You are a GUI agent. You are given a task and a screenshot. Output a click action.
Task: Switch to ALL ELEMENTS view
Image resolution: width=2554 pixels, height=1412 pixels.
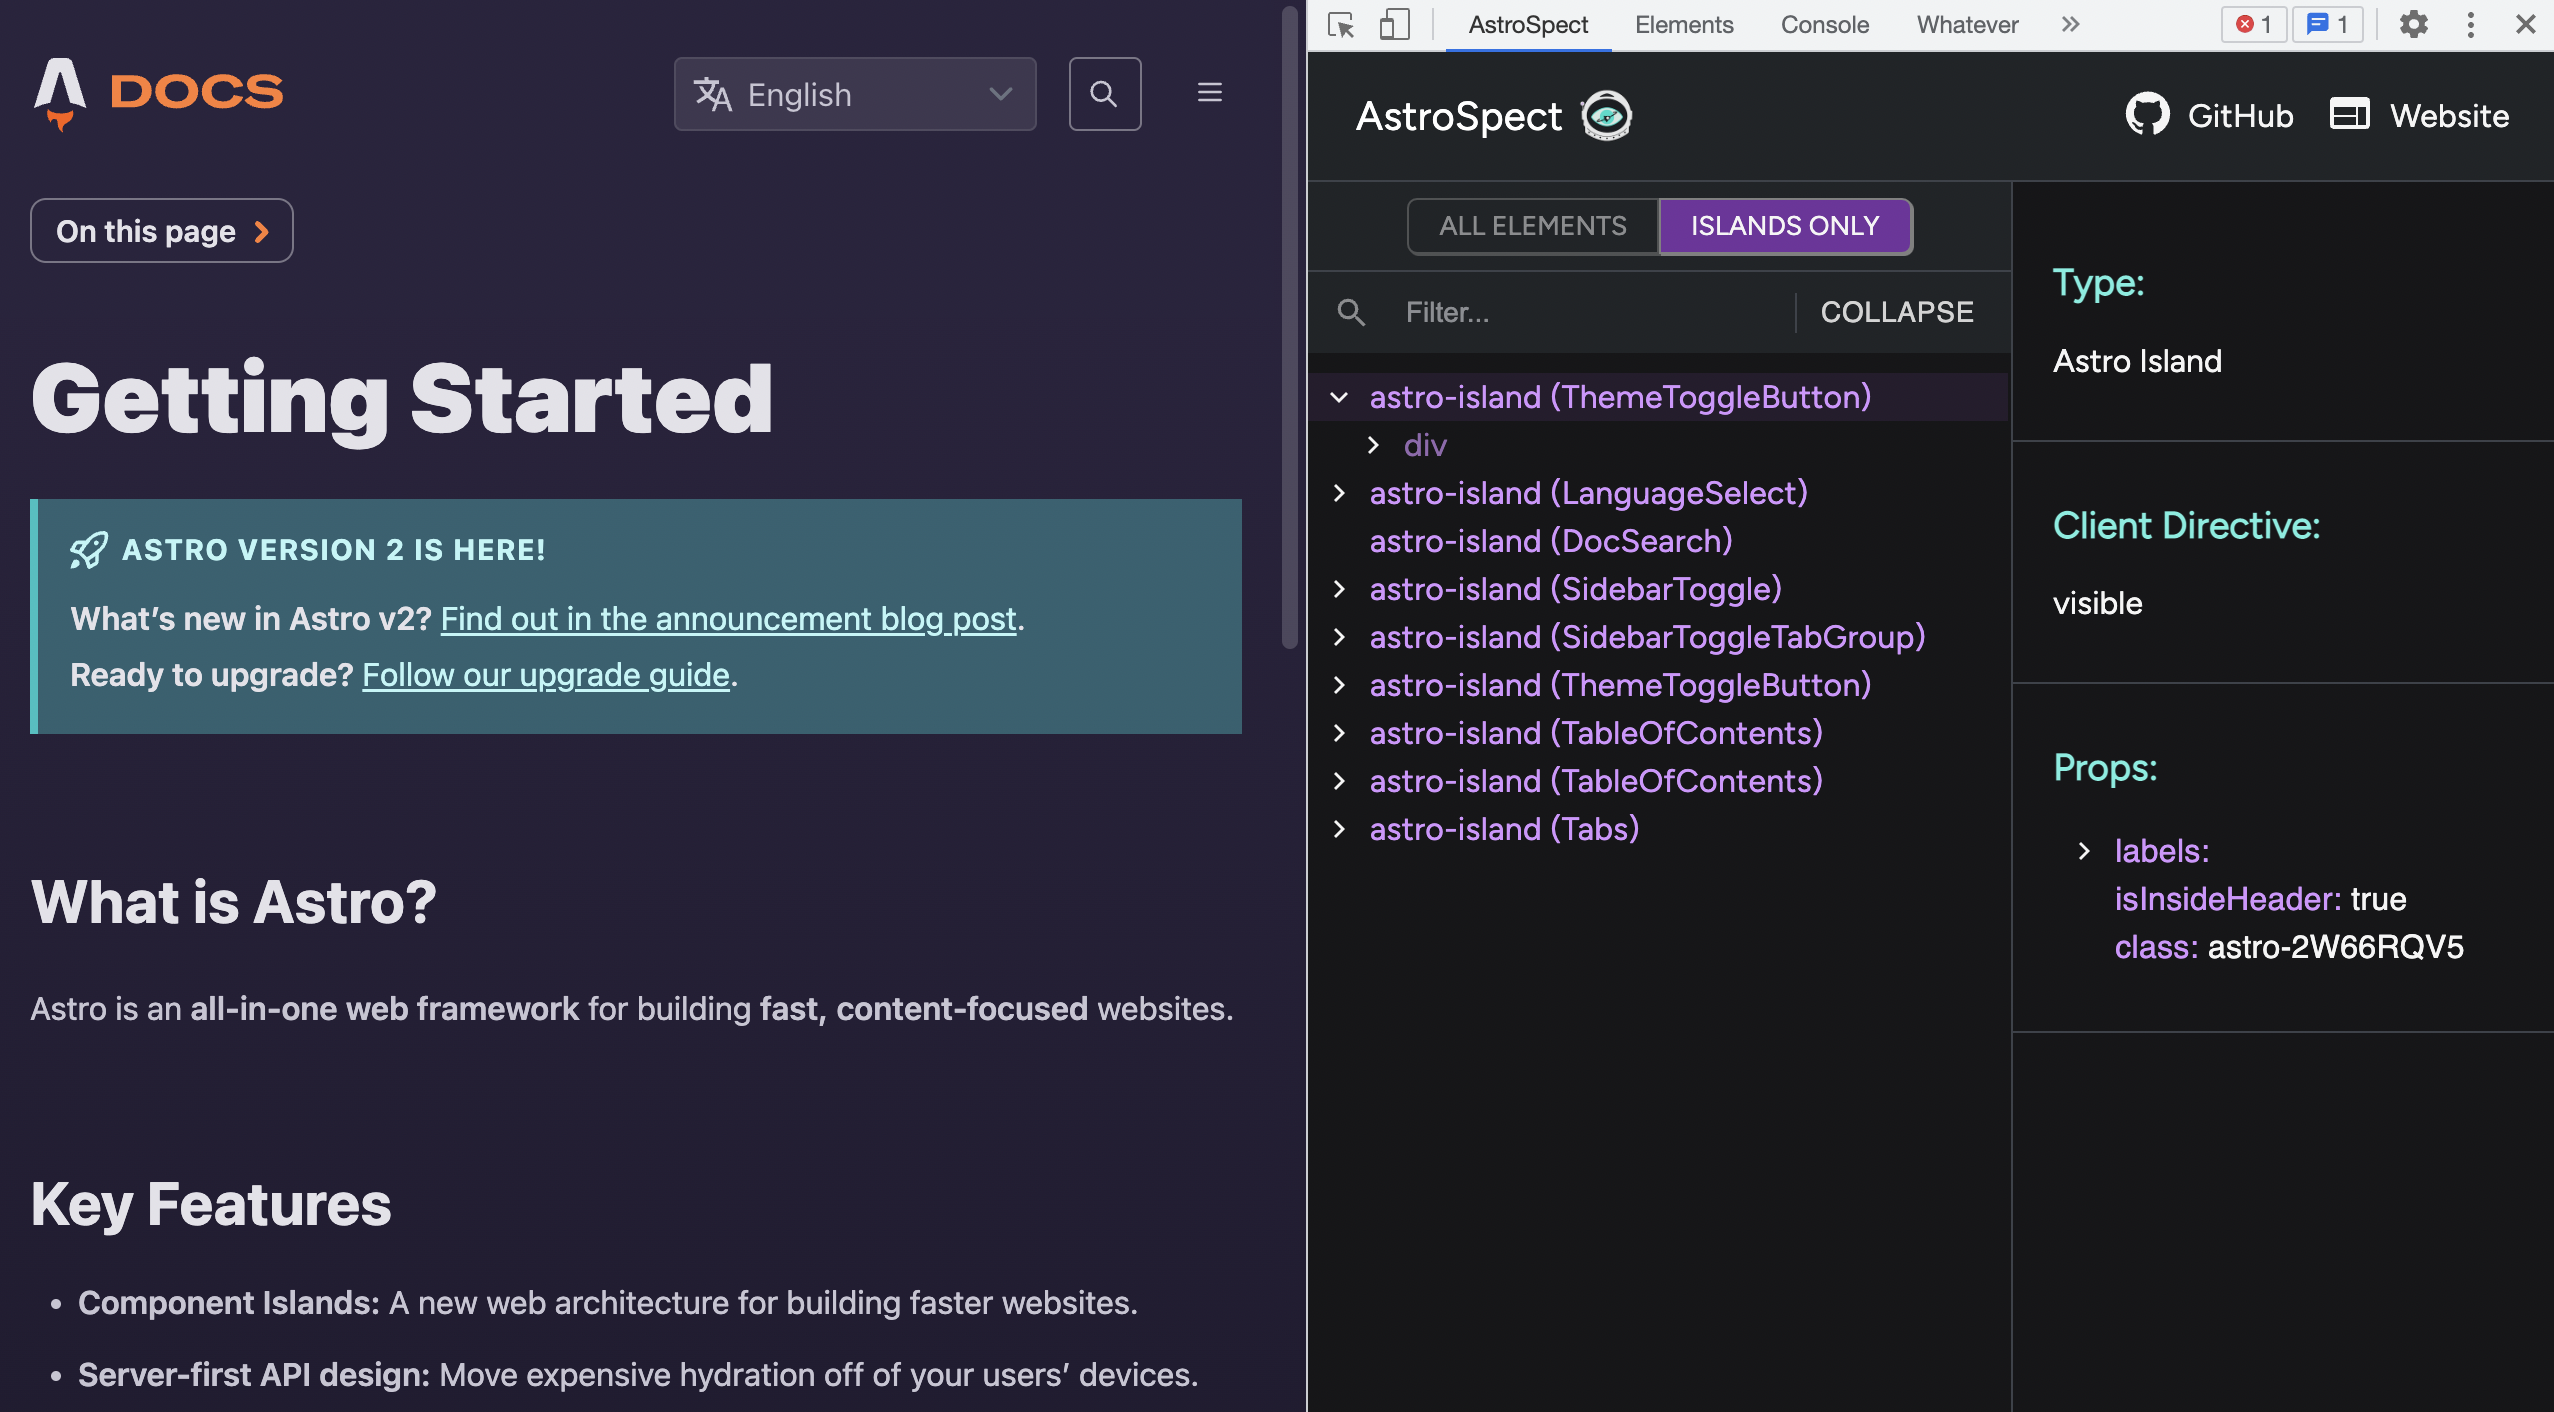(x=1533, y=226)
